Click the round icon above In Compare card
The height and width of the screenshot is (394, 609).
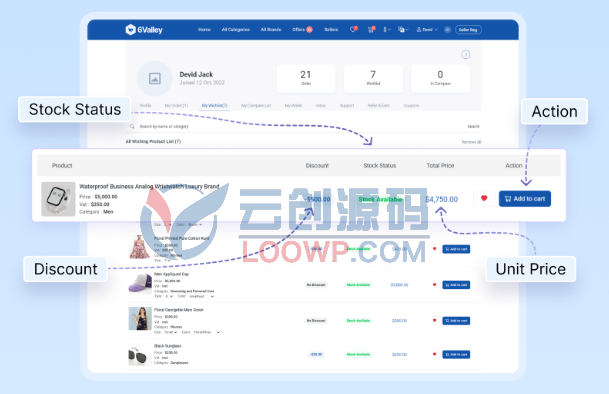465,54
